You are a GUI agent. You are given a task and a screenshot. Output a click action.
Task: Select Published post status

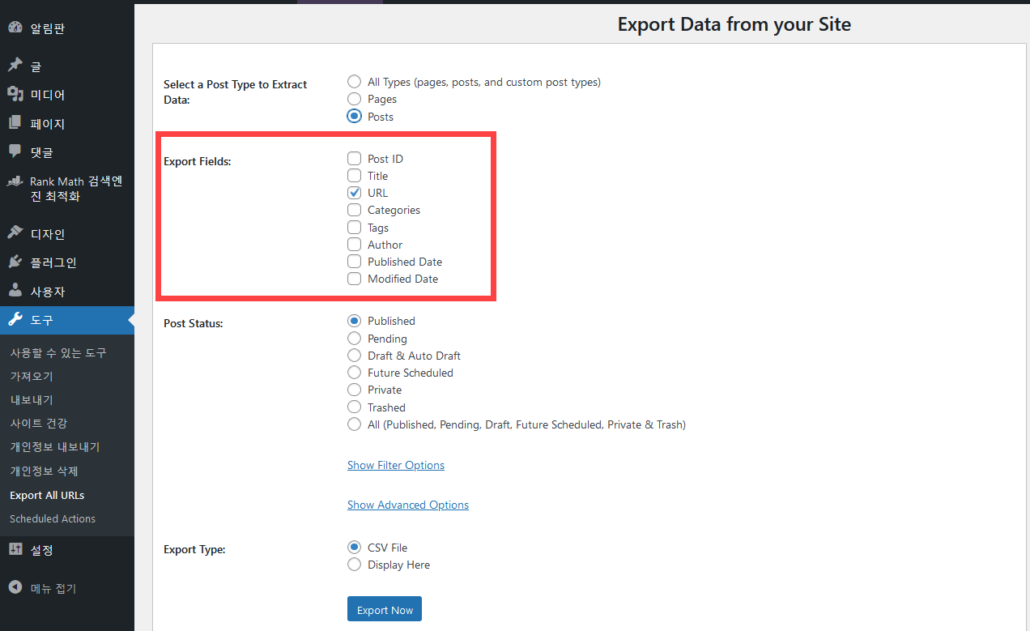[x=354, y=320]
